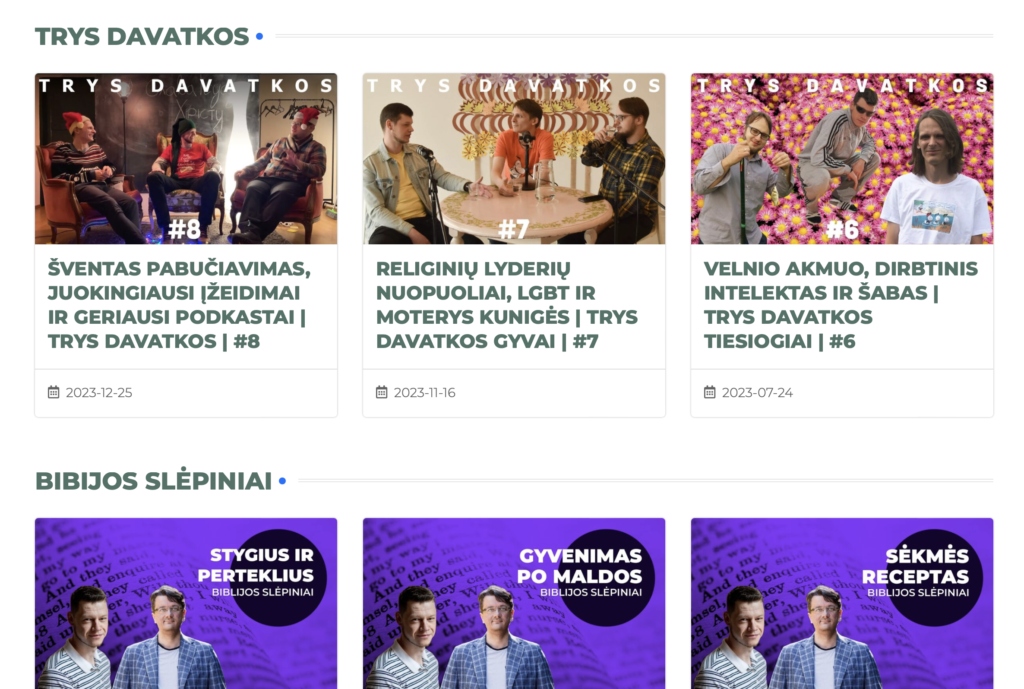Click the #8 episode number overlay
Viewport: 1024px width, 689px height.
[184, 229]
